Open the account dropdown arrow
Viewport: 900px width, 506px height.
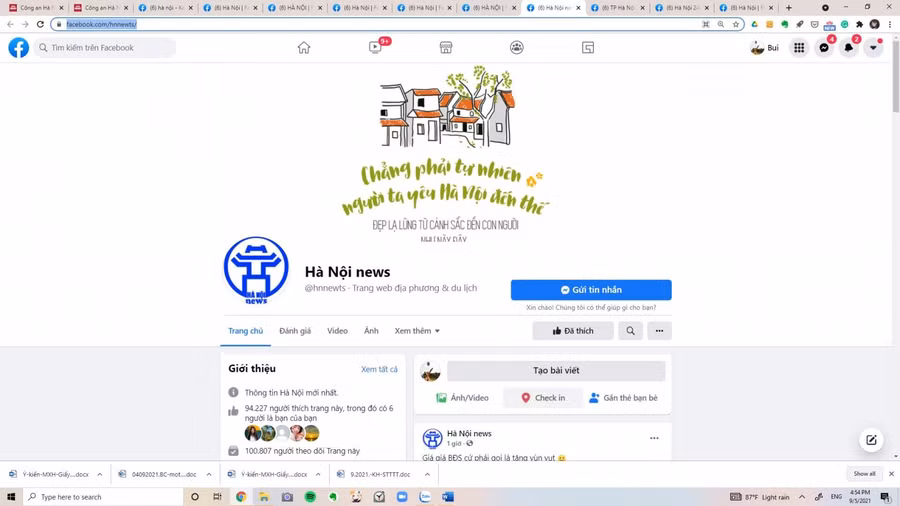click(874, 48)
